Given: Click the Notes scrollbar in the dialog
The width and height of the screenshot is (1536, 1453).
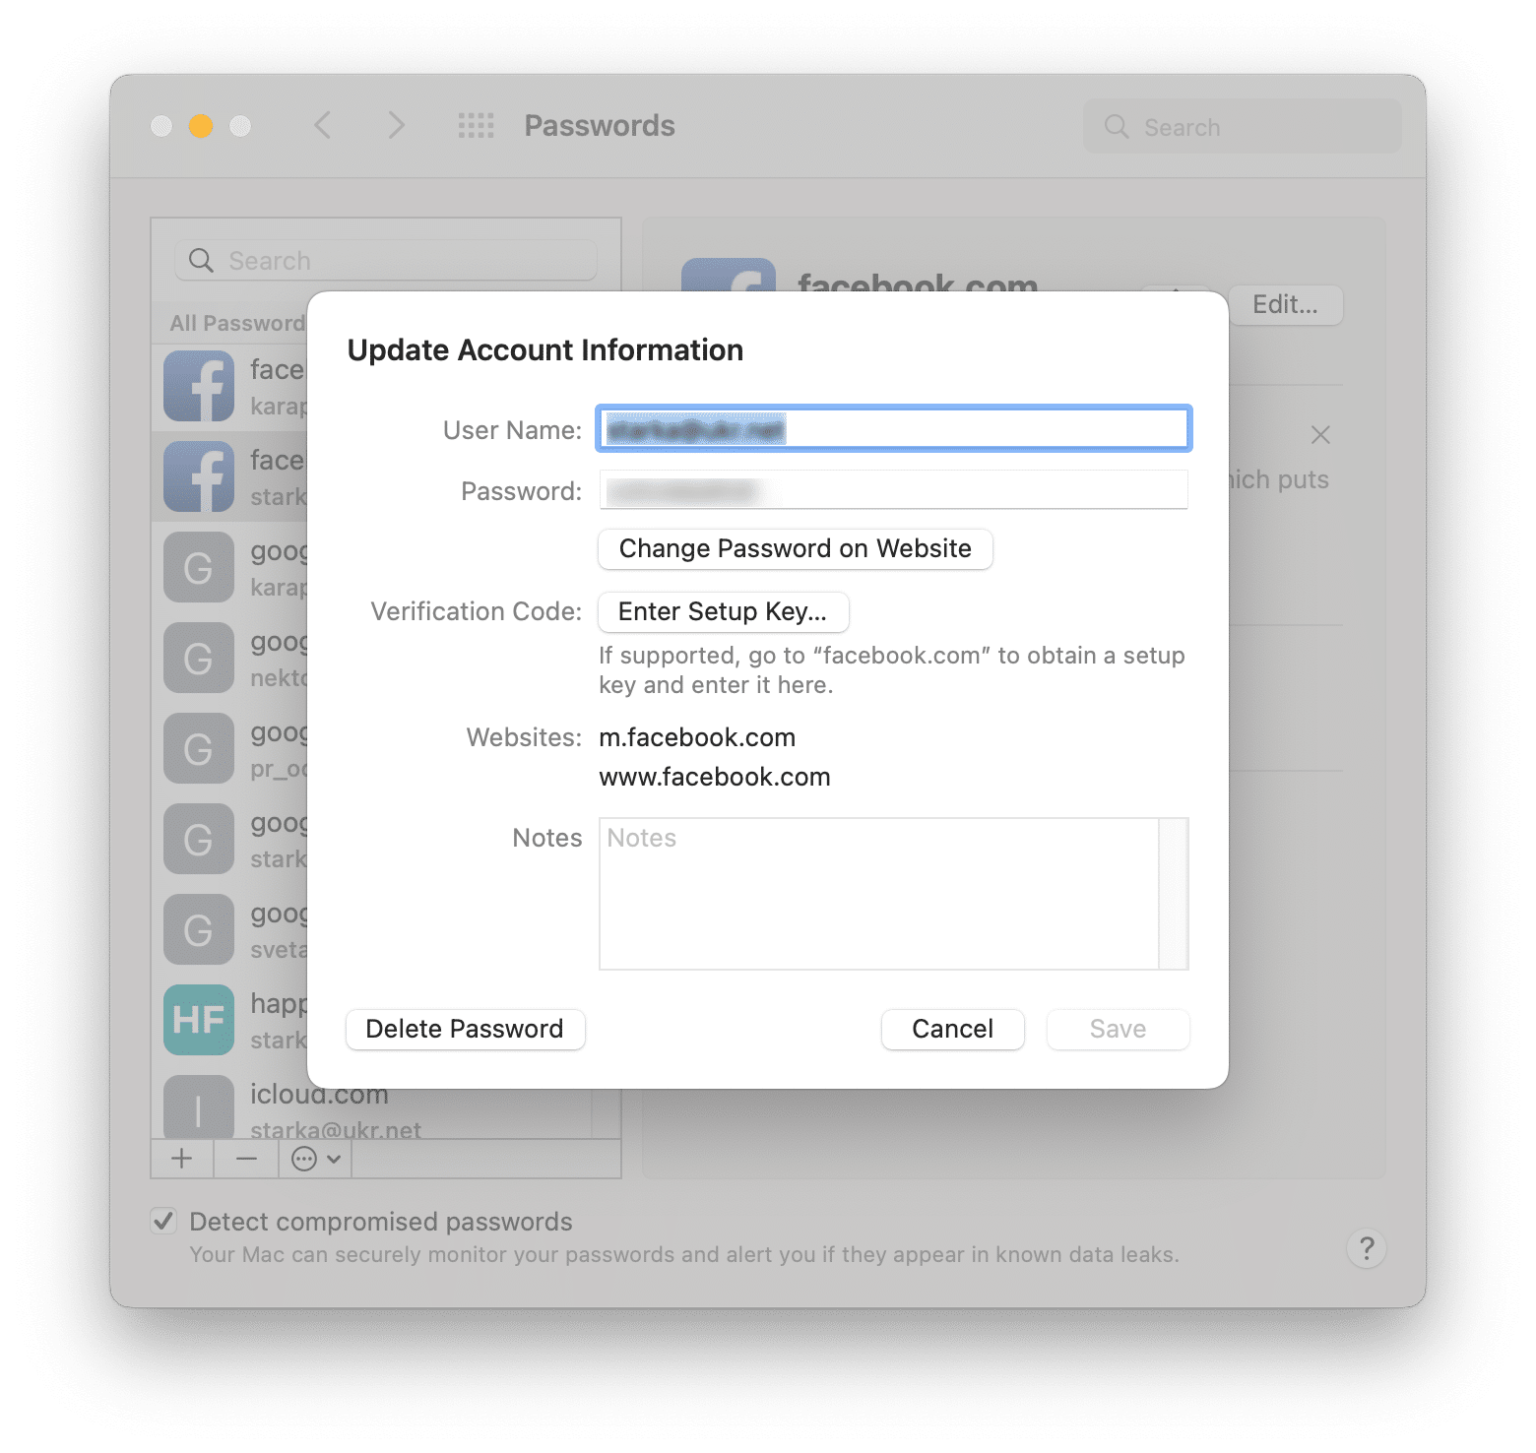Looking at the screenshot, I should pos(1172,893).
